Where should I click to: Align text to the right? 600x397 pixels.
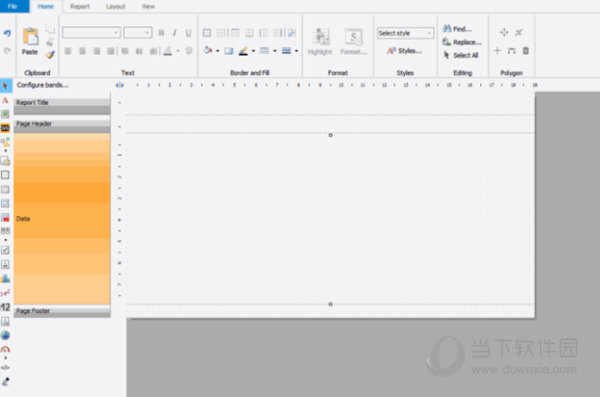(x=96, y=51)
